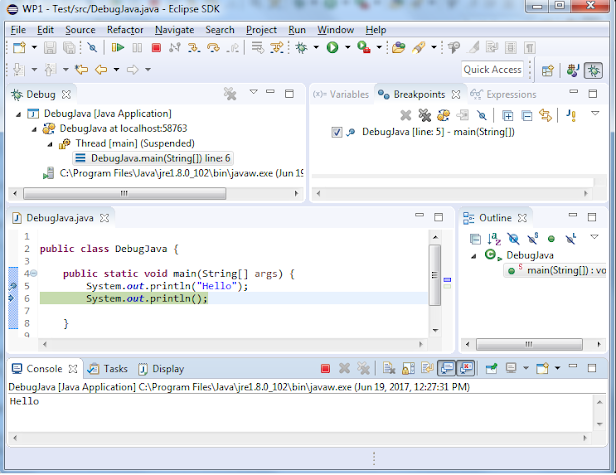Screen dimensions: 616x475
Task: Click the Back navigation arrow
Action: [x=101, y=70]
